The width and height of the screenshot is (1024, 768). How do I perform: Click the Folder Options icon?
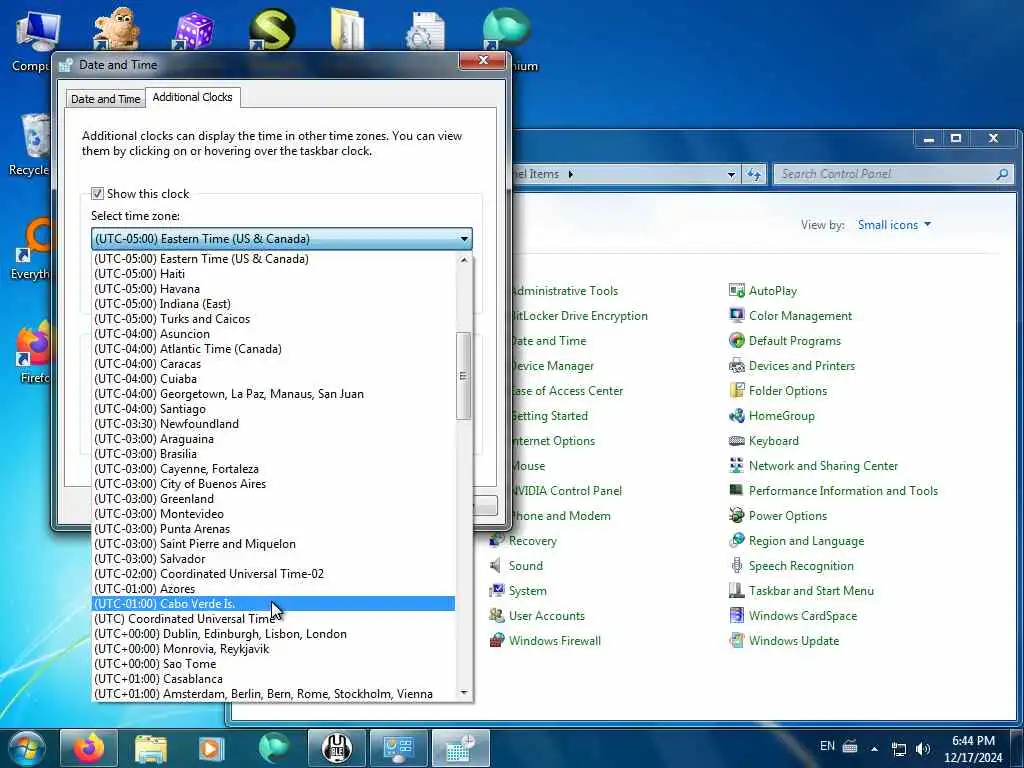pos(736,391)
